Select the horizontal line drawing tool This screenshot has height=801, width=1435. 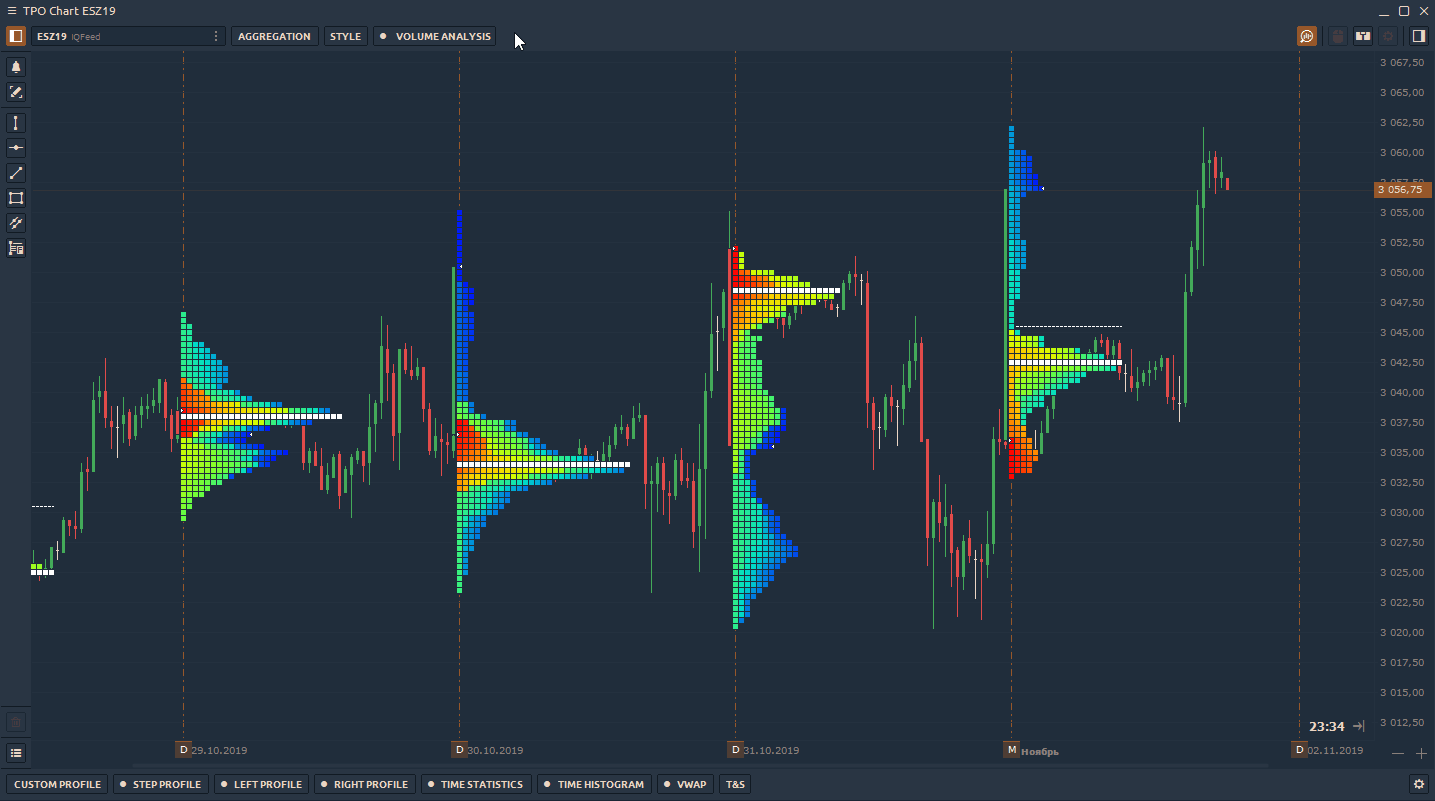click(x=16, y=148)
